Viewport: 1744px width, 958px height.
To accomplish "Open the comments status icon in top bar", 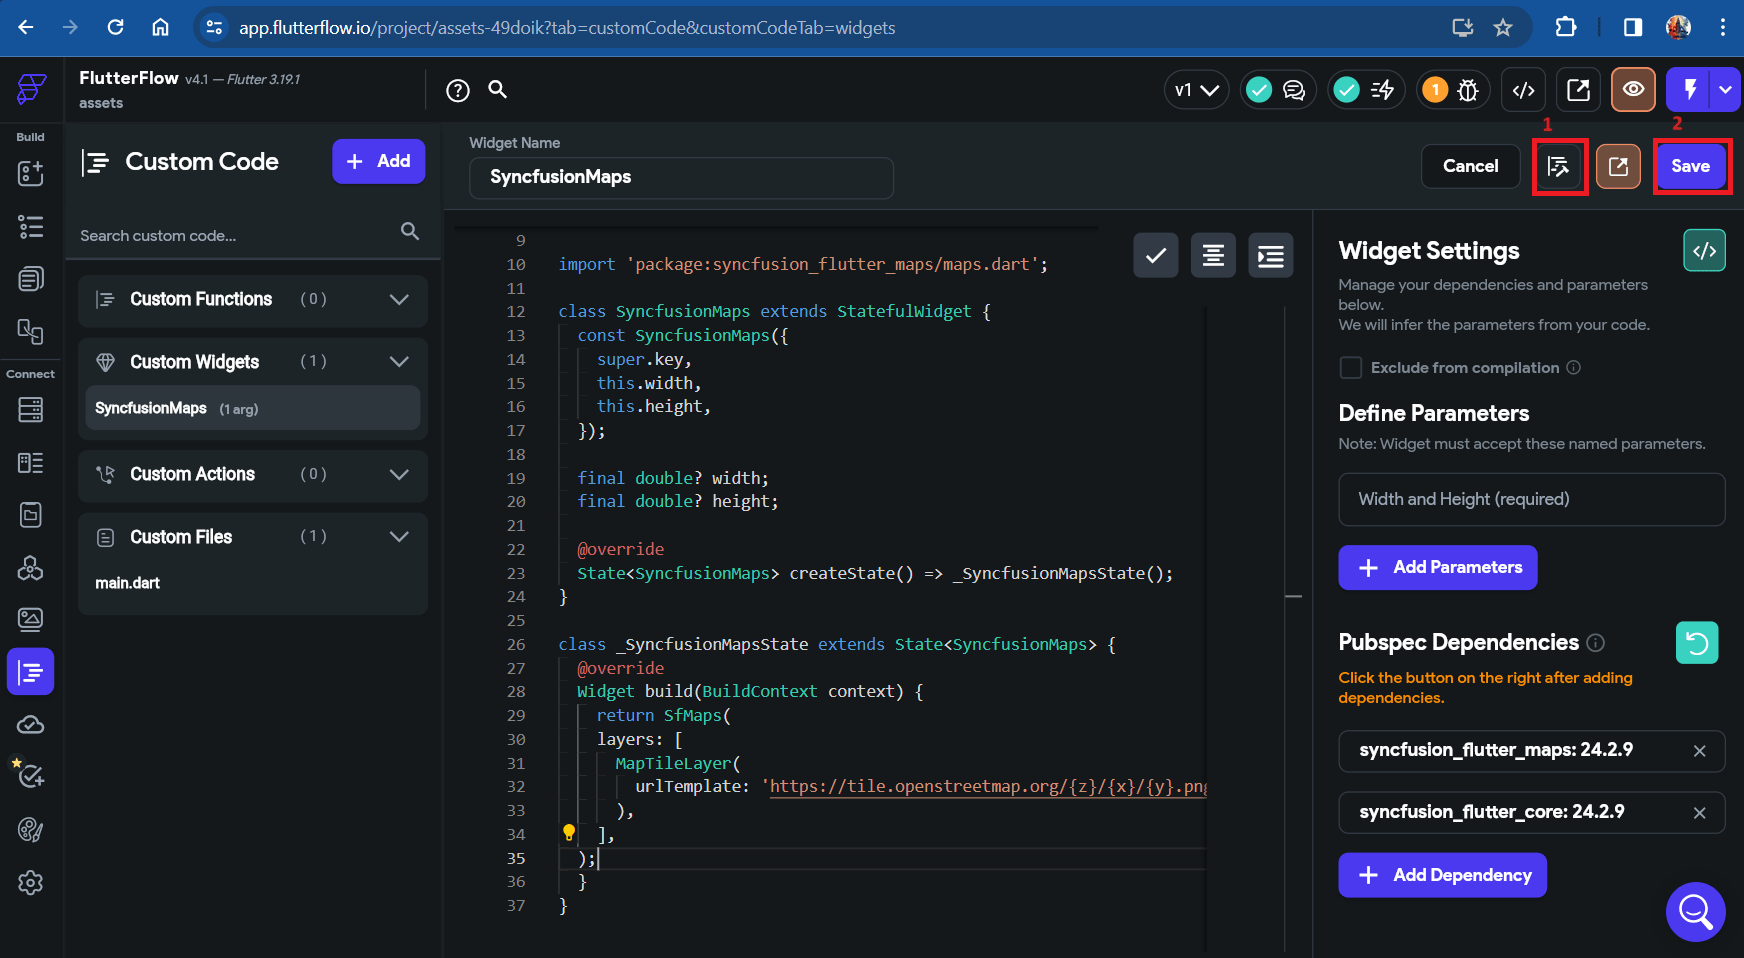I will pos(1277,90).
